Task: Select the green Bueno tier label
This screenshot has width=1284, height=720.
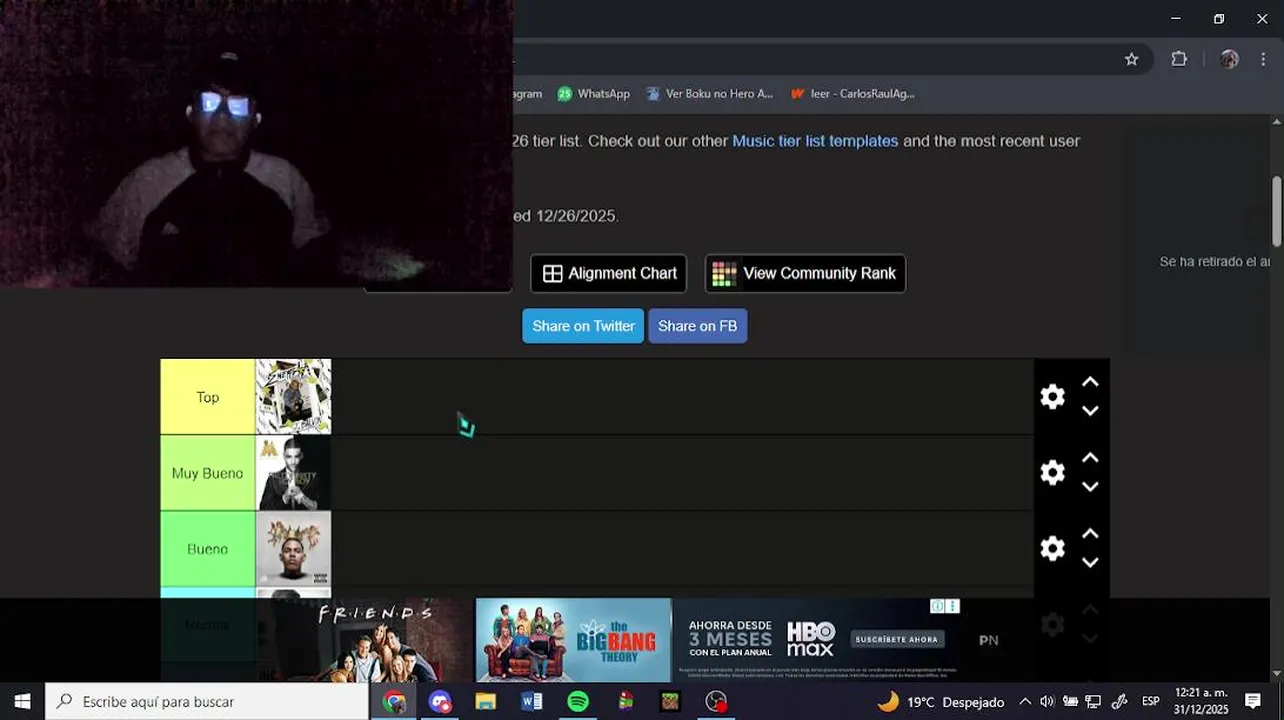Action: coord(208,549)
